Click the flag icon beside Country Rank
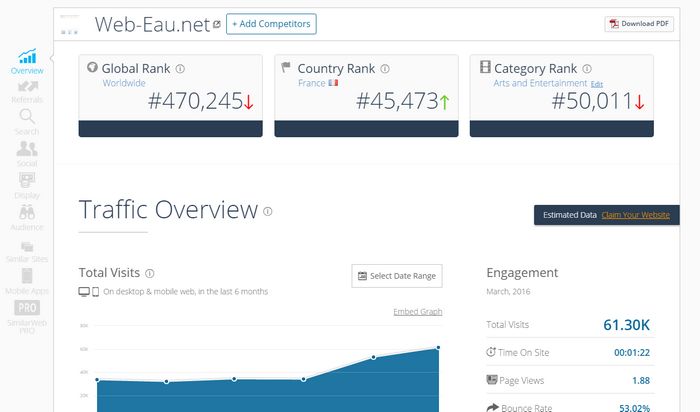Image resolution: width=700 pixels, height=412 pixels. click(x=286, y=67)
